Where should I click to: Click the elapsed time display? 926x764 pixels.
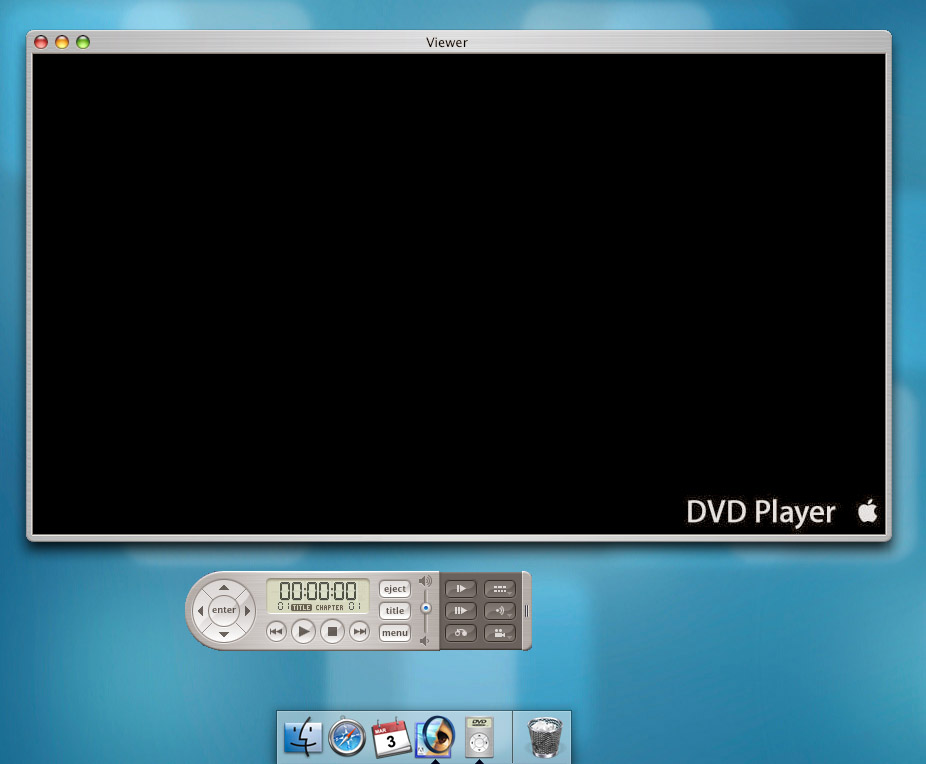coord(318,590)
